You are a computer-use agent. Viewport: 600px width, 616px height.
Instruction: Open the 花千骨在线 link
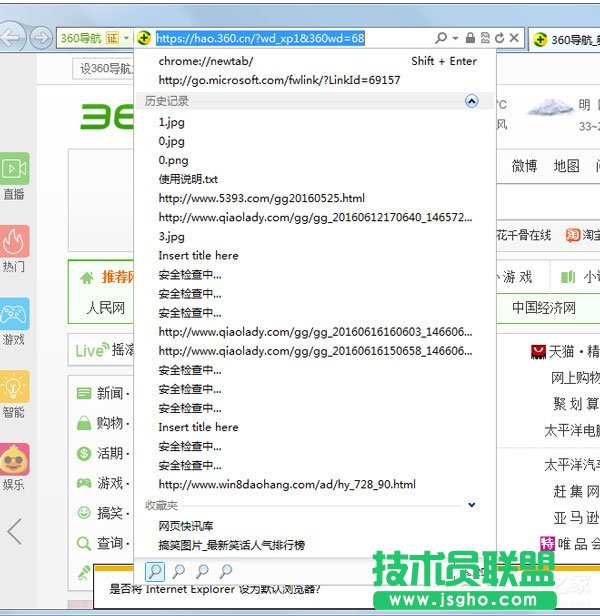pos(523,235)
